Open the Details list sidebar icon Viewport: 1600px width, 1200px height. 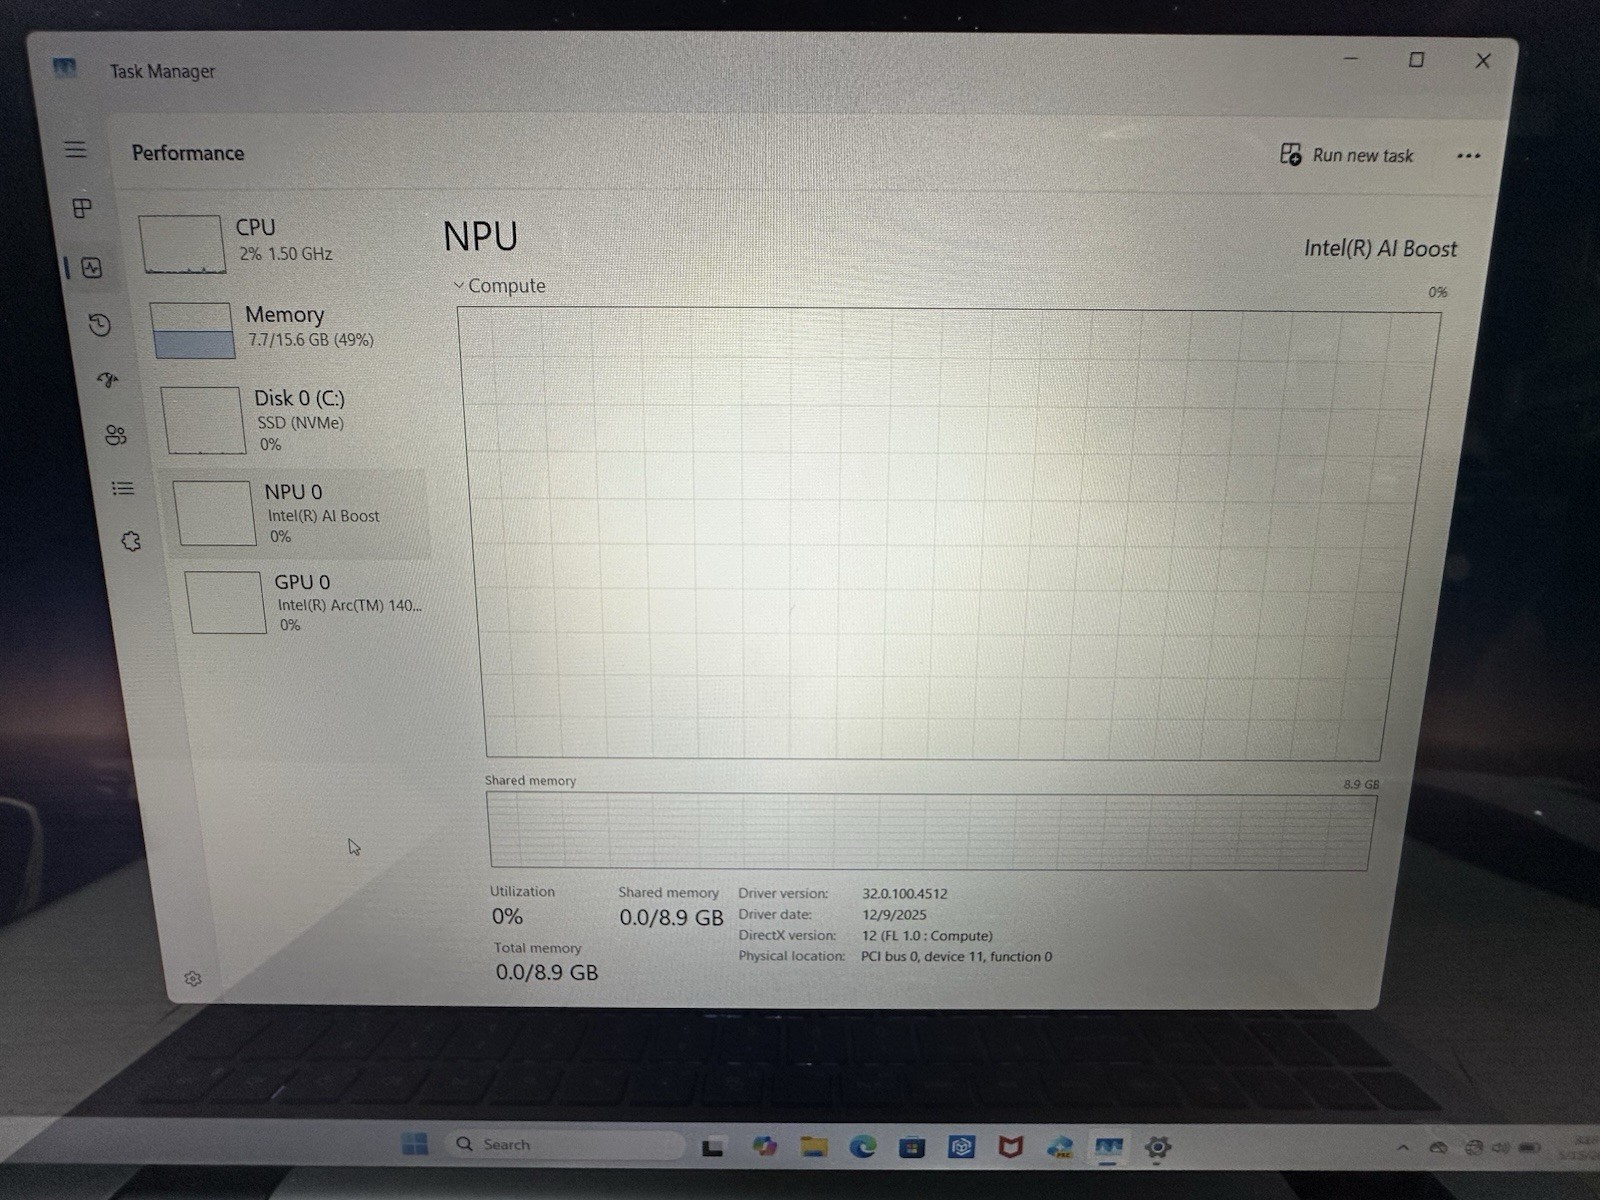click(x=123, y=488)
